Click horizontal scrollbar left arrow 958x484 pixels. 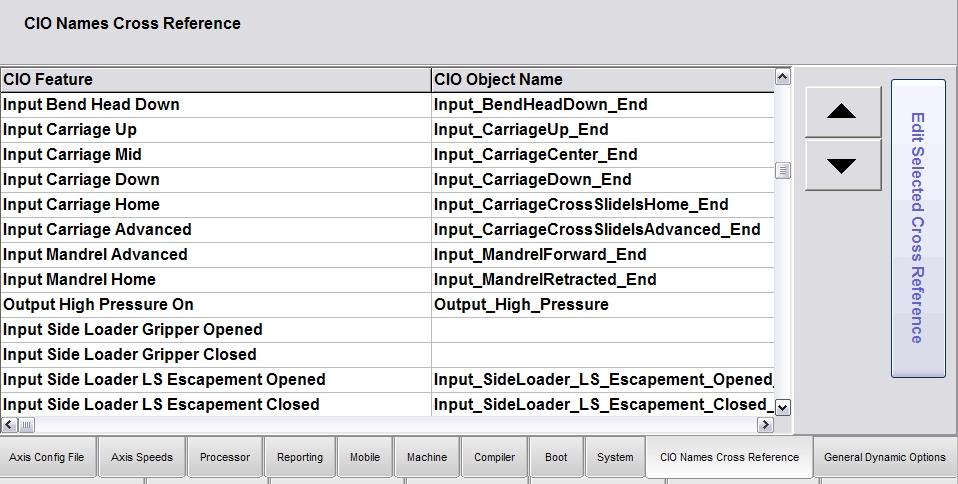tap(8, 425)
